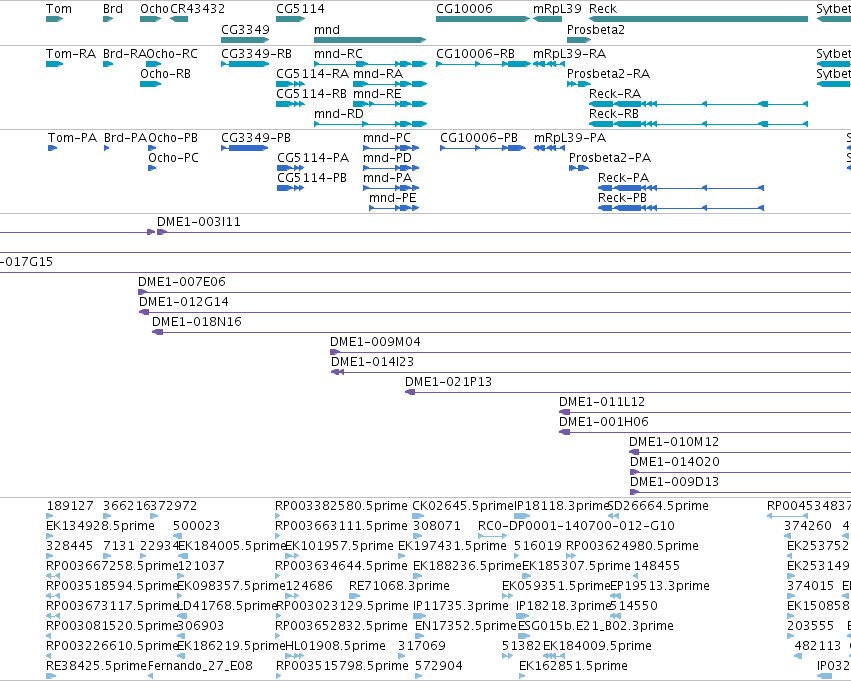
Task: Click EST feature 189127
Action: pos(50,516)
